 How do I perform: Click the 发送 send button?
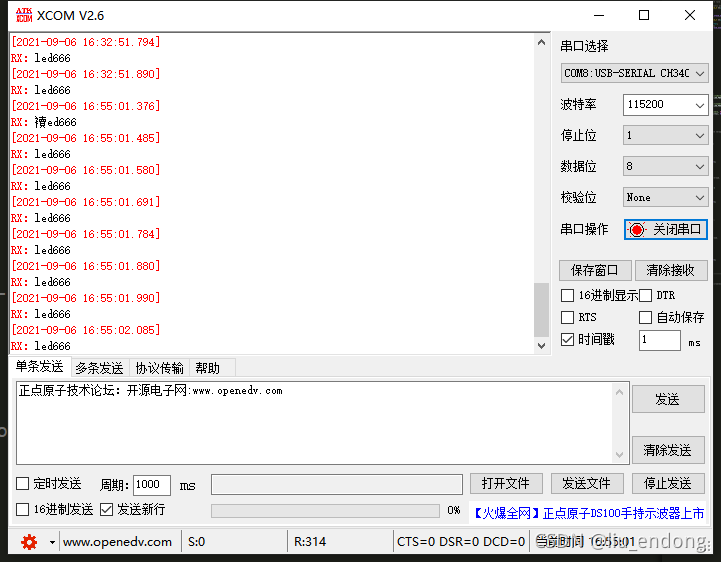coord(668,399)
